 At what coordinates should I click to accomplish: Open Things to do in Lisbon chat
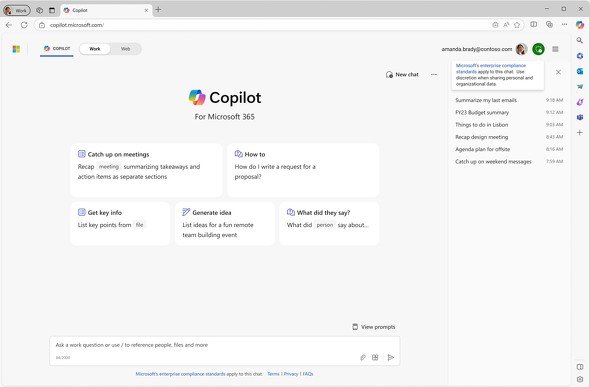click(x=509, y=125)
